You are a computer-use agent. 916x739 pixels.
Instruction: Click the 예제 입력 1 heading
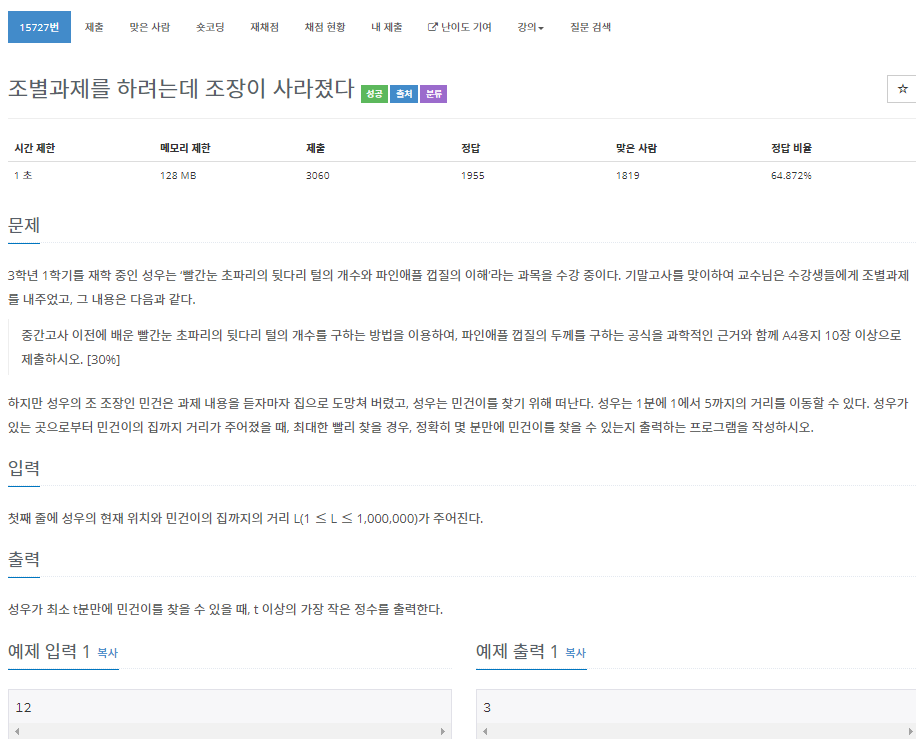click(x=48, y=651)
